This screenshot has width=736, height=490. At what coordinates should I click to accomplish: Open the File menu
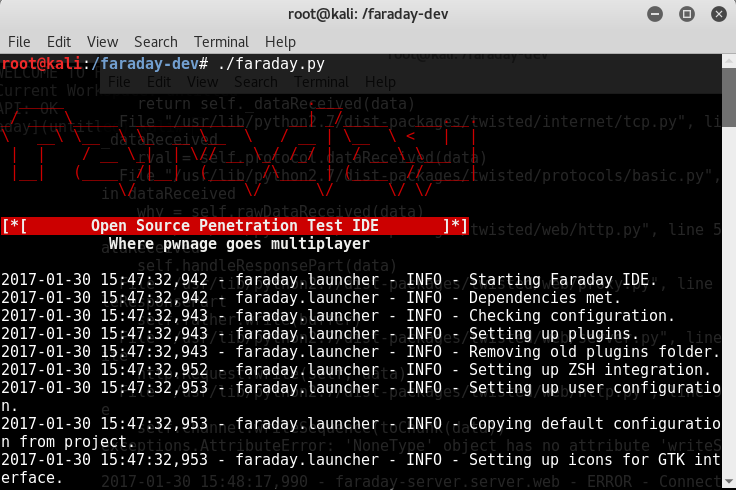19,42
